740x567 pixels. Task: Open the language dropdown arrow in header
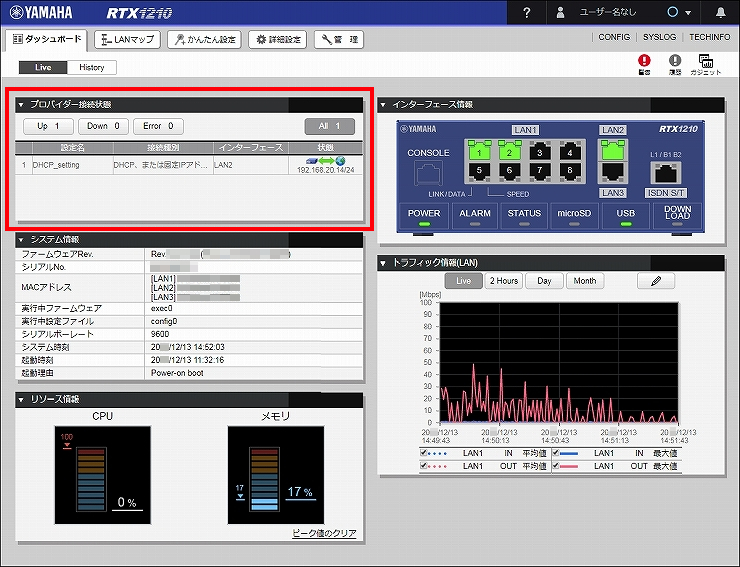pos(688,13)
